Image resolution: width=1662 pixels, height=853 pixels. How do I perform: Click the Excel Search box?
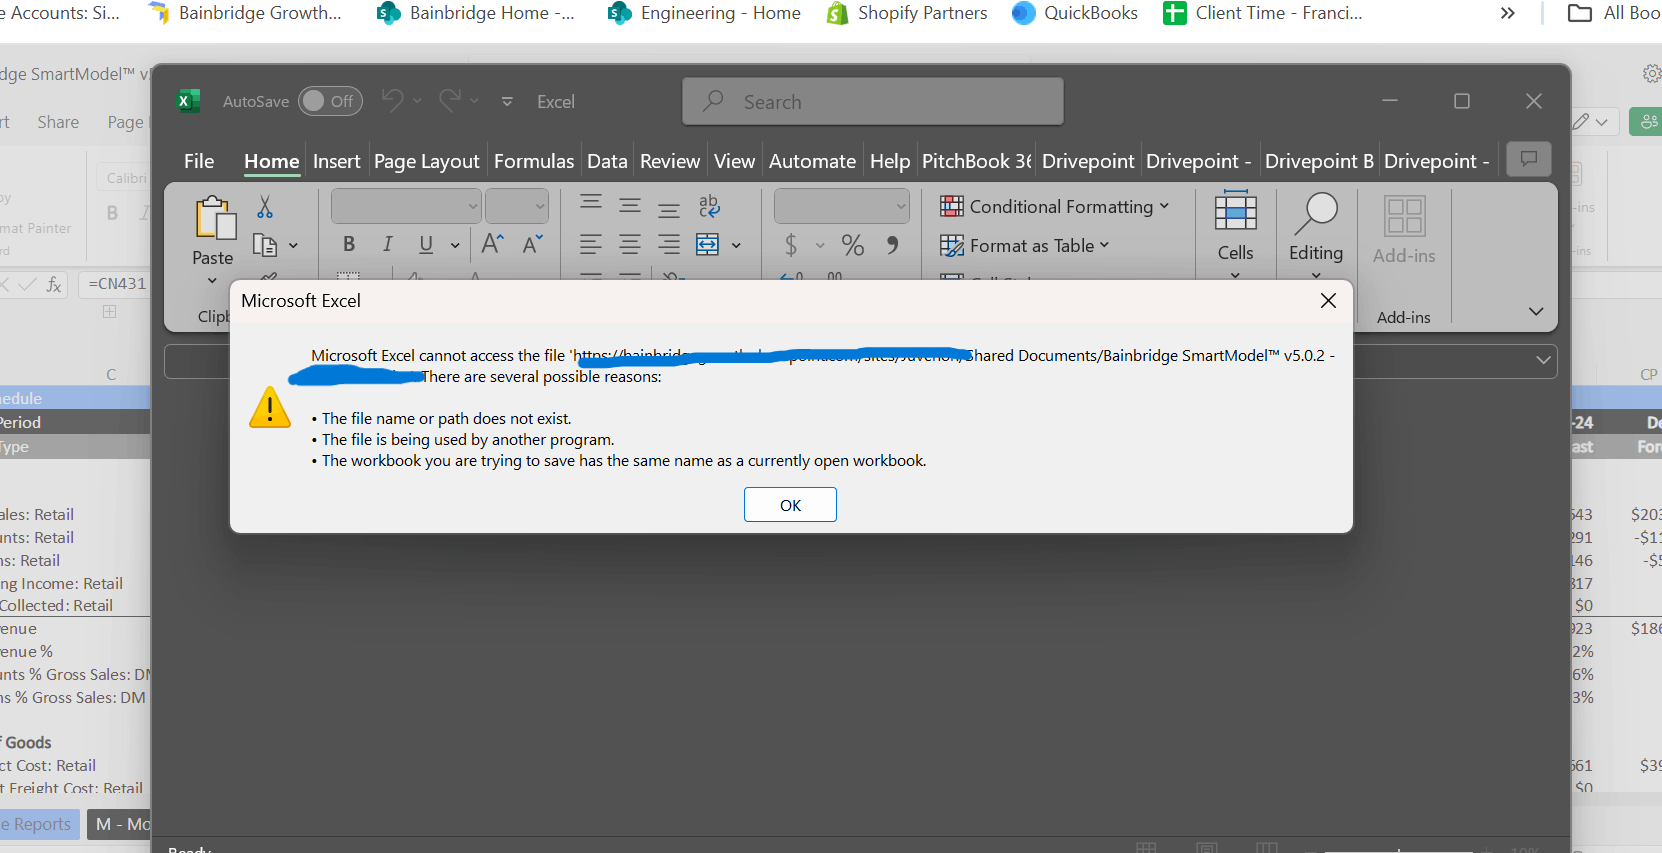tap(873, 101)
